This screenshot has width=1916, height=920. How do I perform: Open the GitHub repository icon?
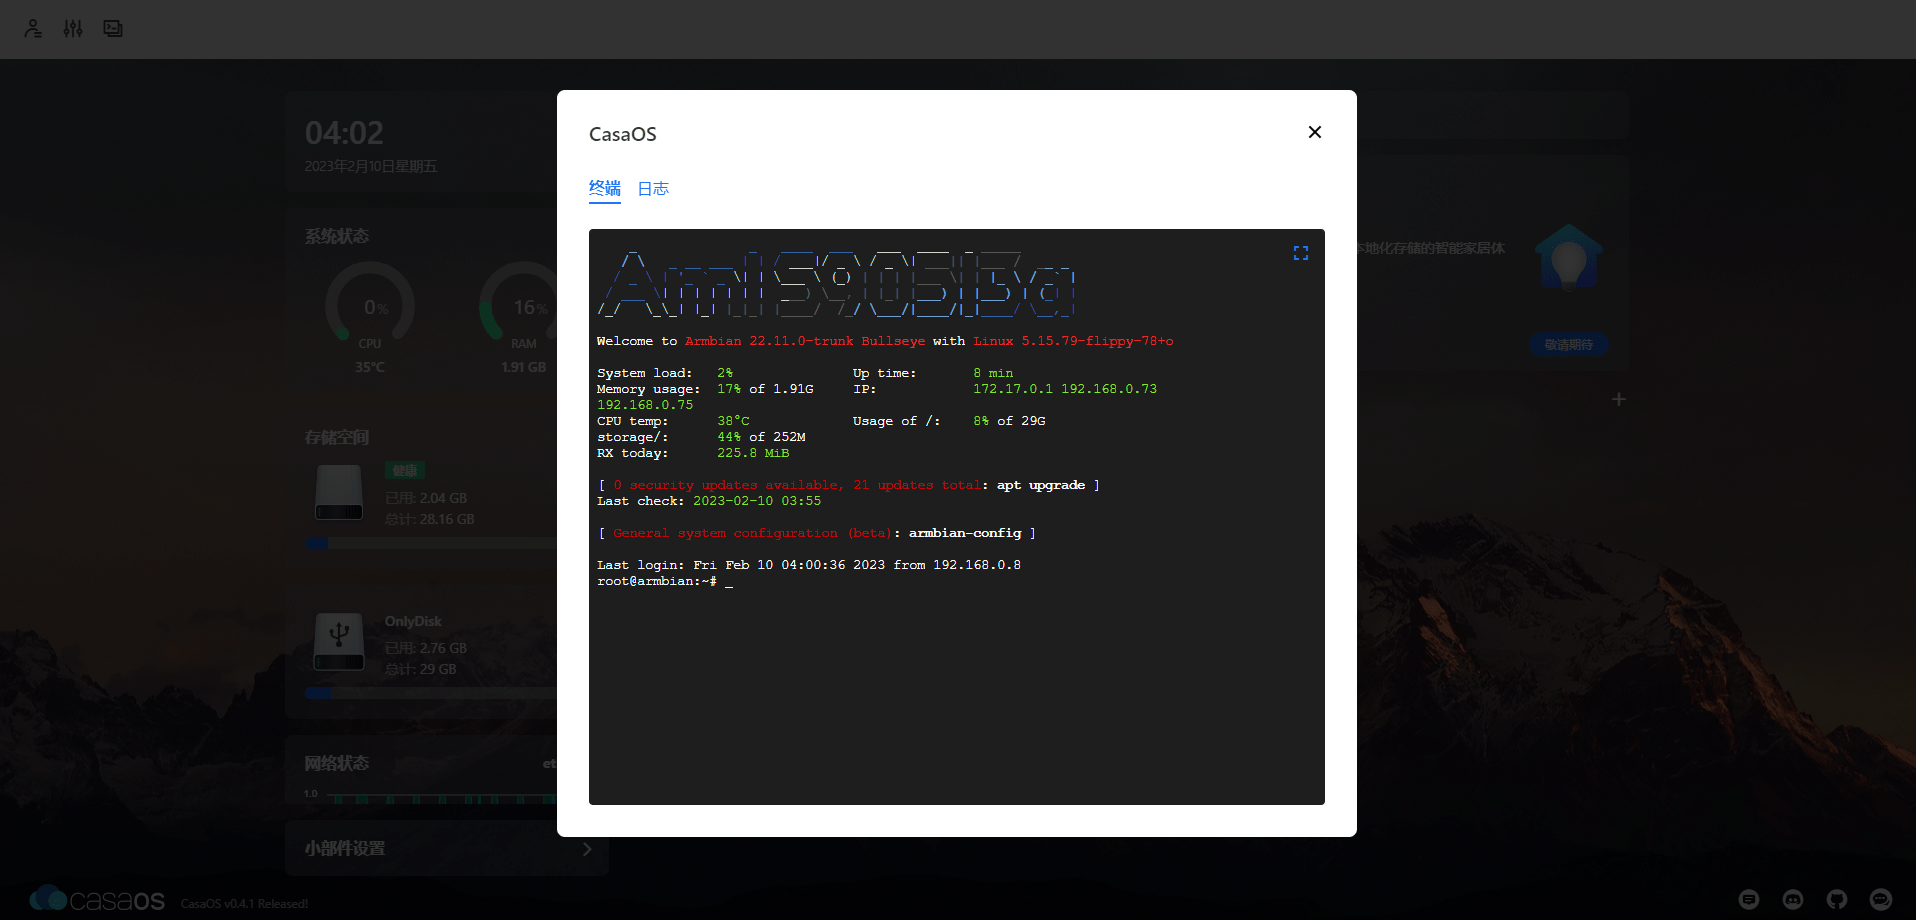tap(1837, 899)
